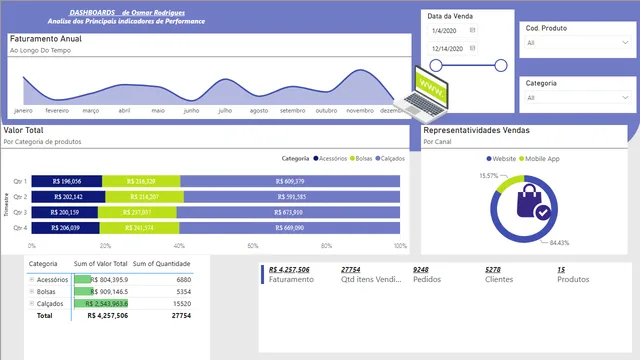Select the Bolsas legend marker
Image resolution: width=640 pixels, height=360 pixels.
[352, 158]
